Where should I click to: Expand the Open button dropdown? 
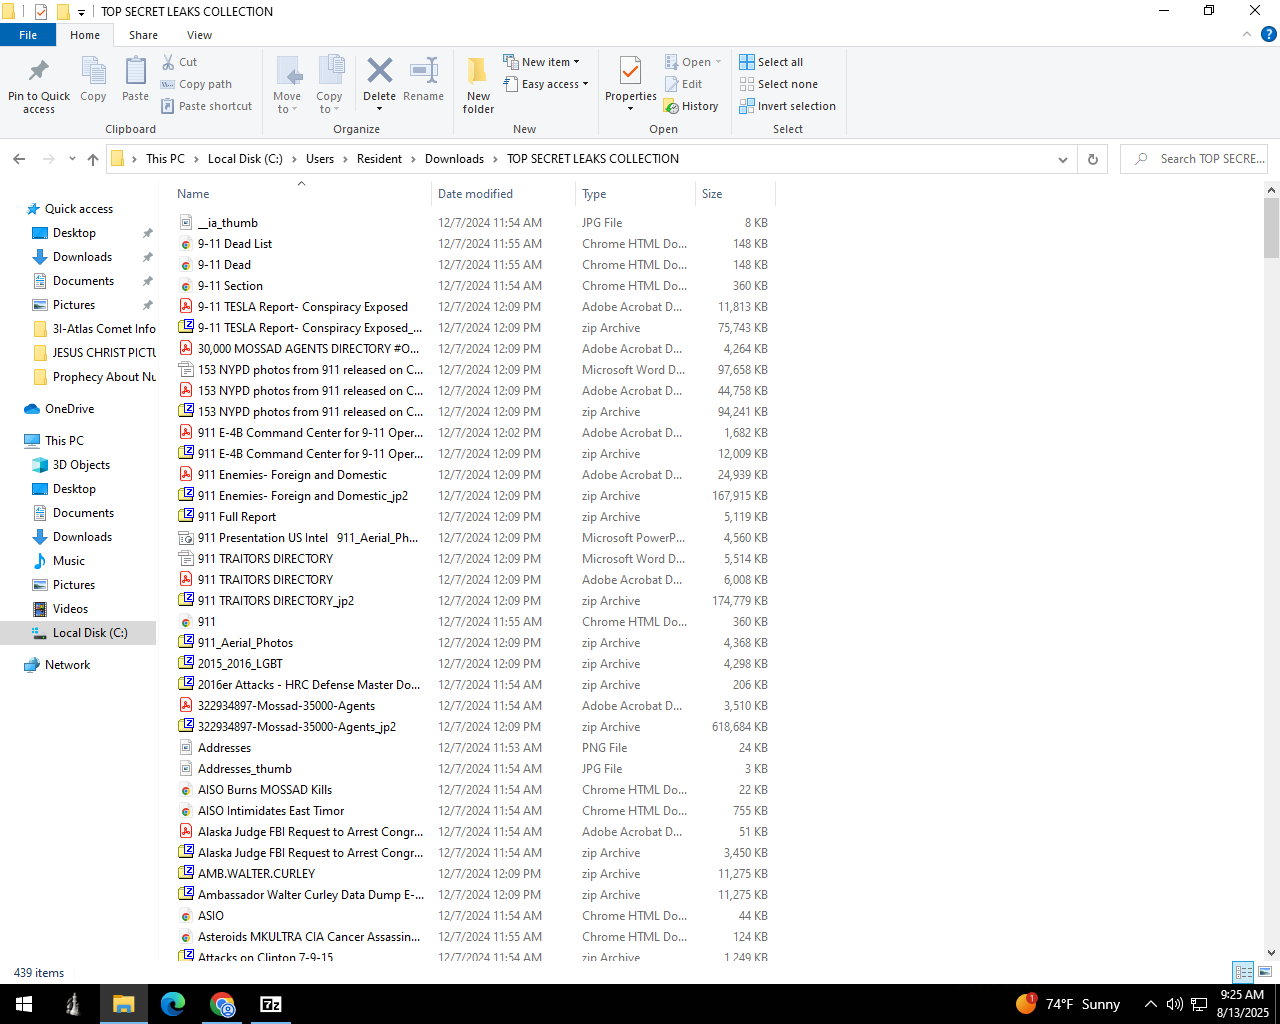(718, 62)
